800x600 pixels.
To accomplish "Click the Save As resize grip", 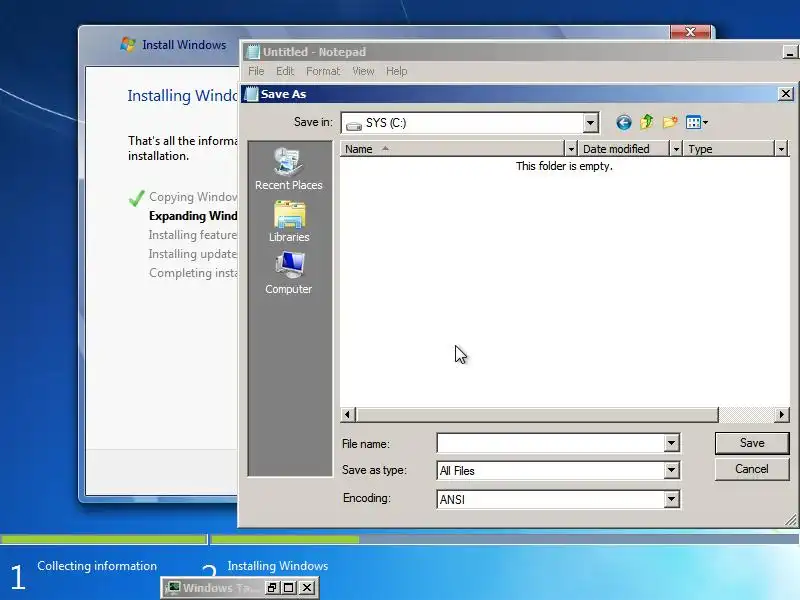I will click(x=791, y=520).
